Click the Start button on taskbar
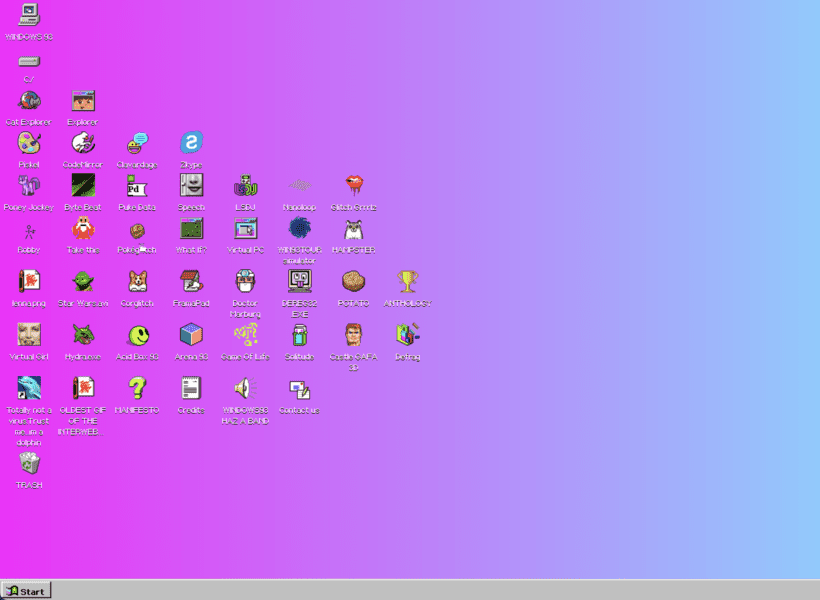Screen dimensions: 820x600 coord(27,590)
